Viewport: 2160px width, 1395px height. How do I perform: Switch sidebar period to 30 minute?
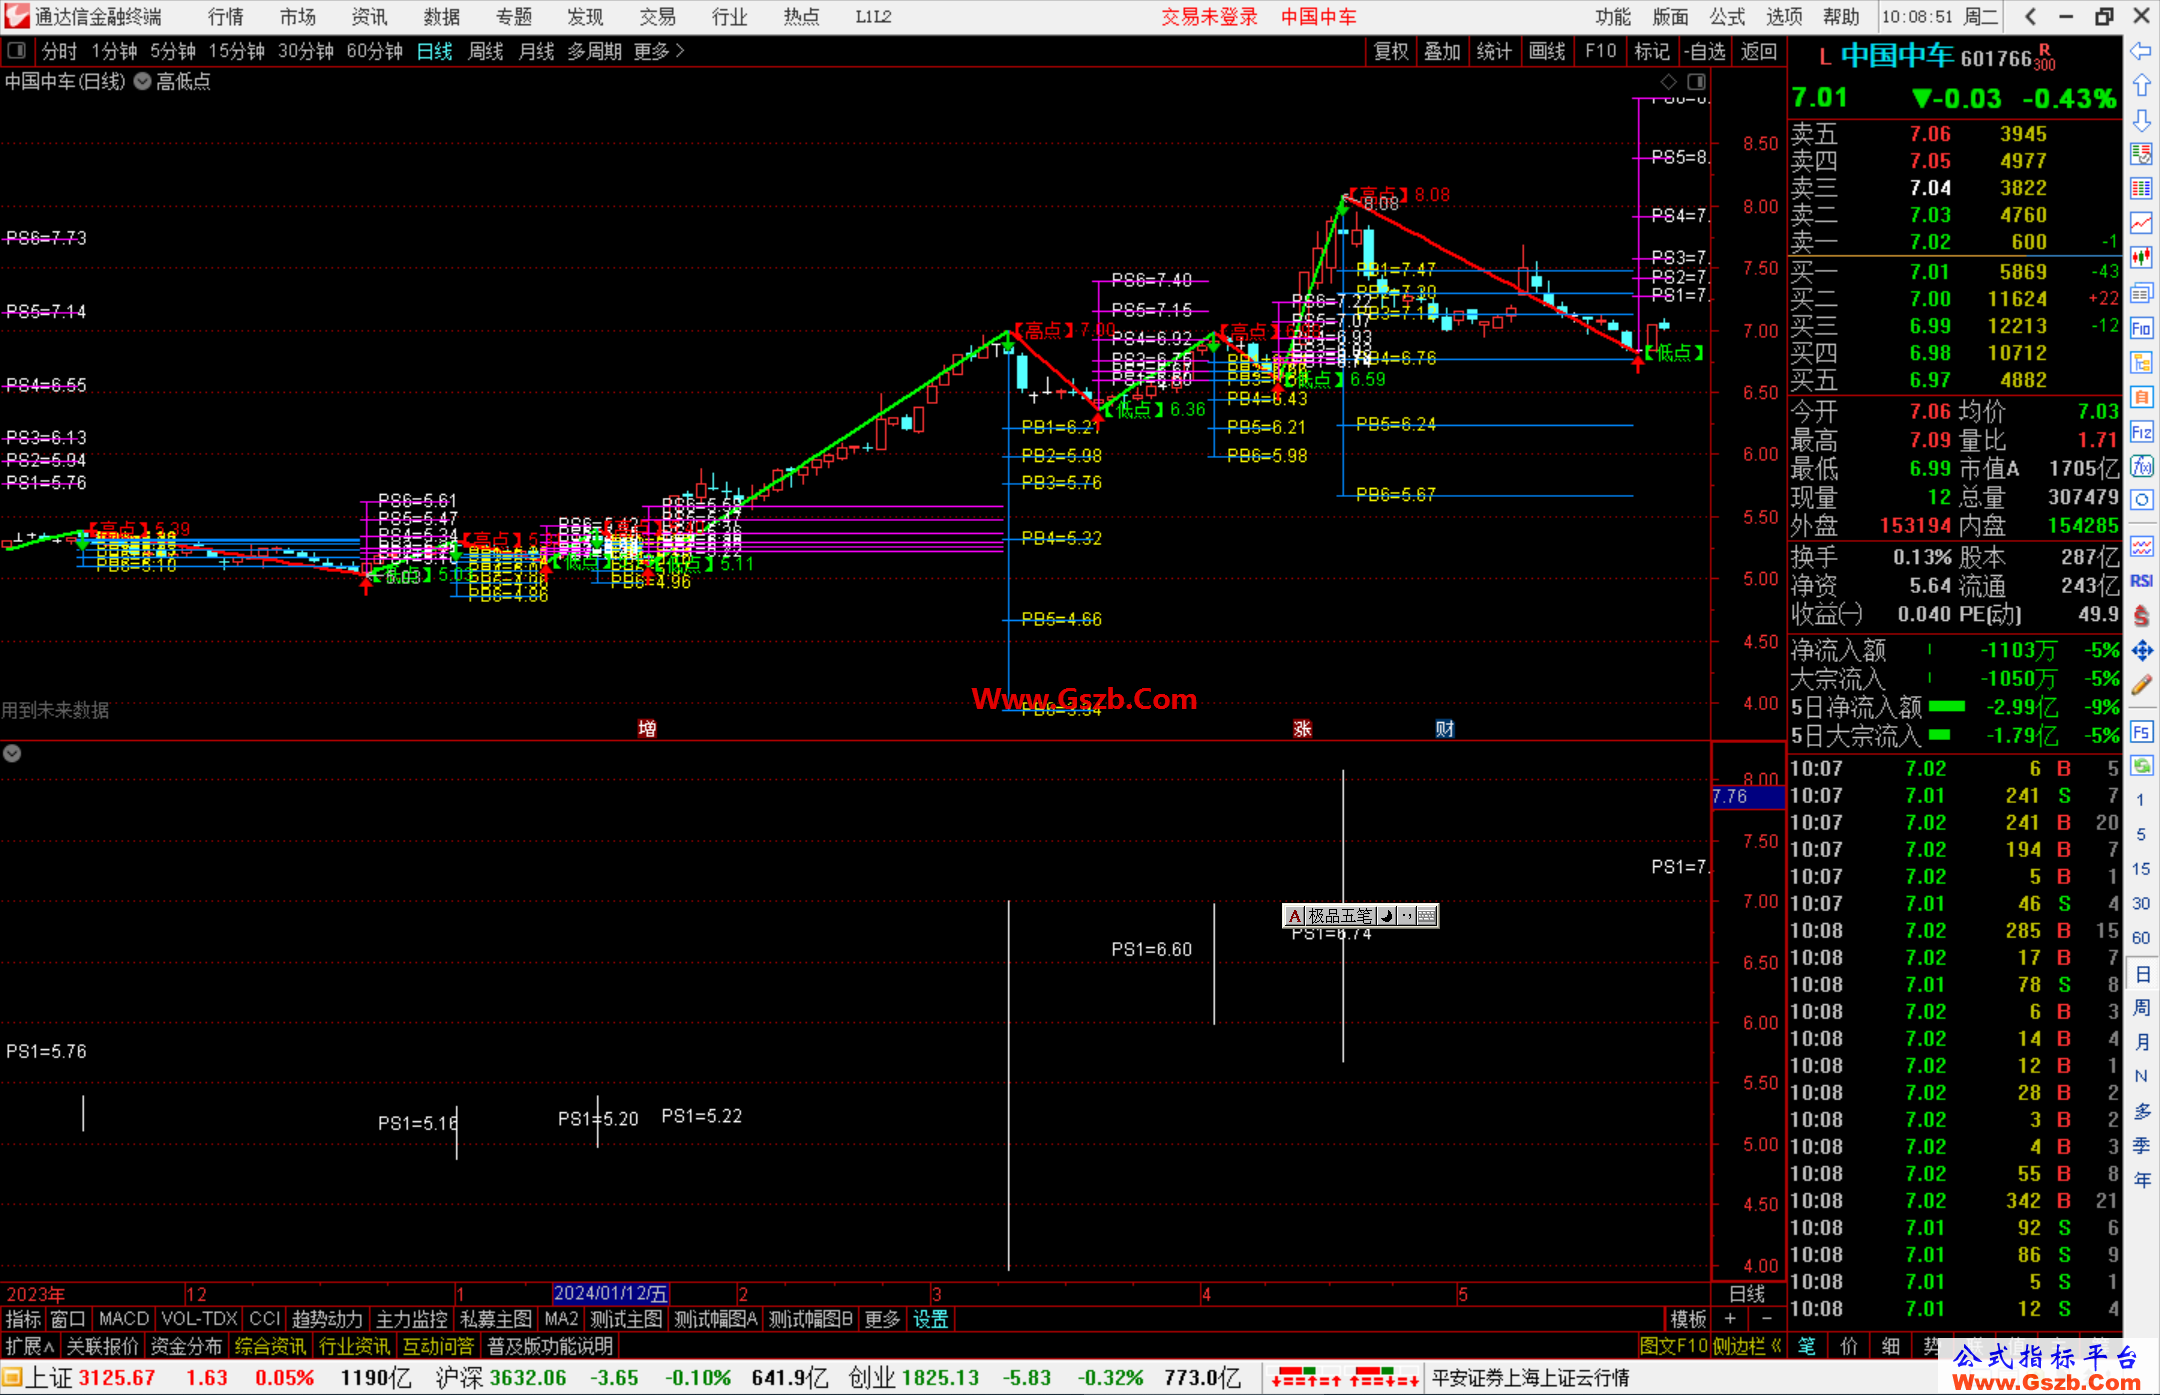point(2140,903)
